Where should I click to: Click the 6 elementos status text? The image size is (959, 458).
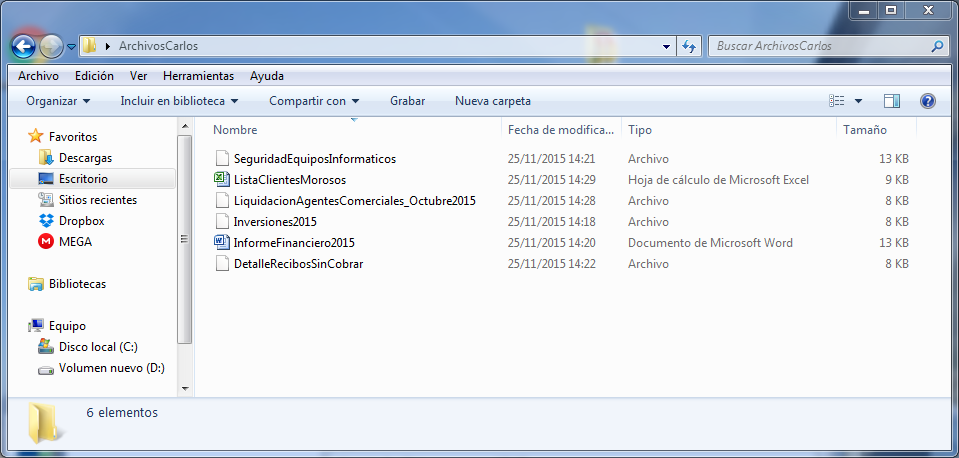(122, 413)
